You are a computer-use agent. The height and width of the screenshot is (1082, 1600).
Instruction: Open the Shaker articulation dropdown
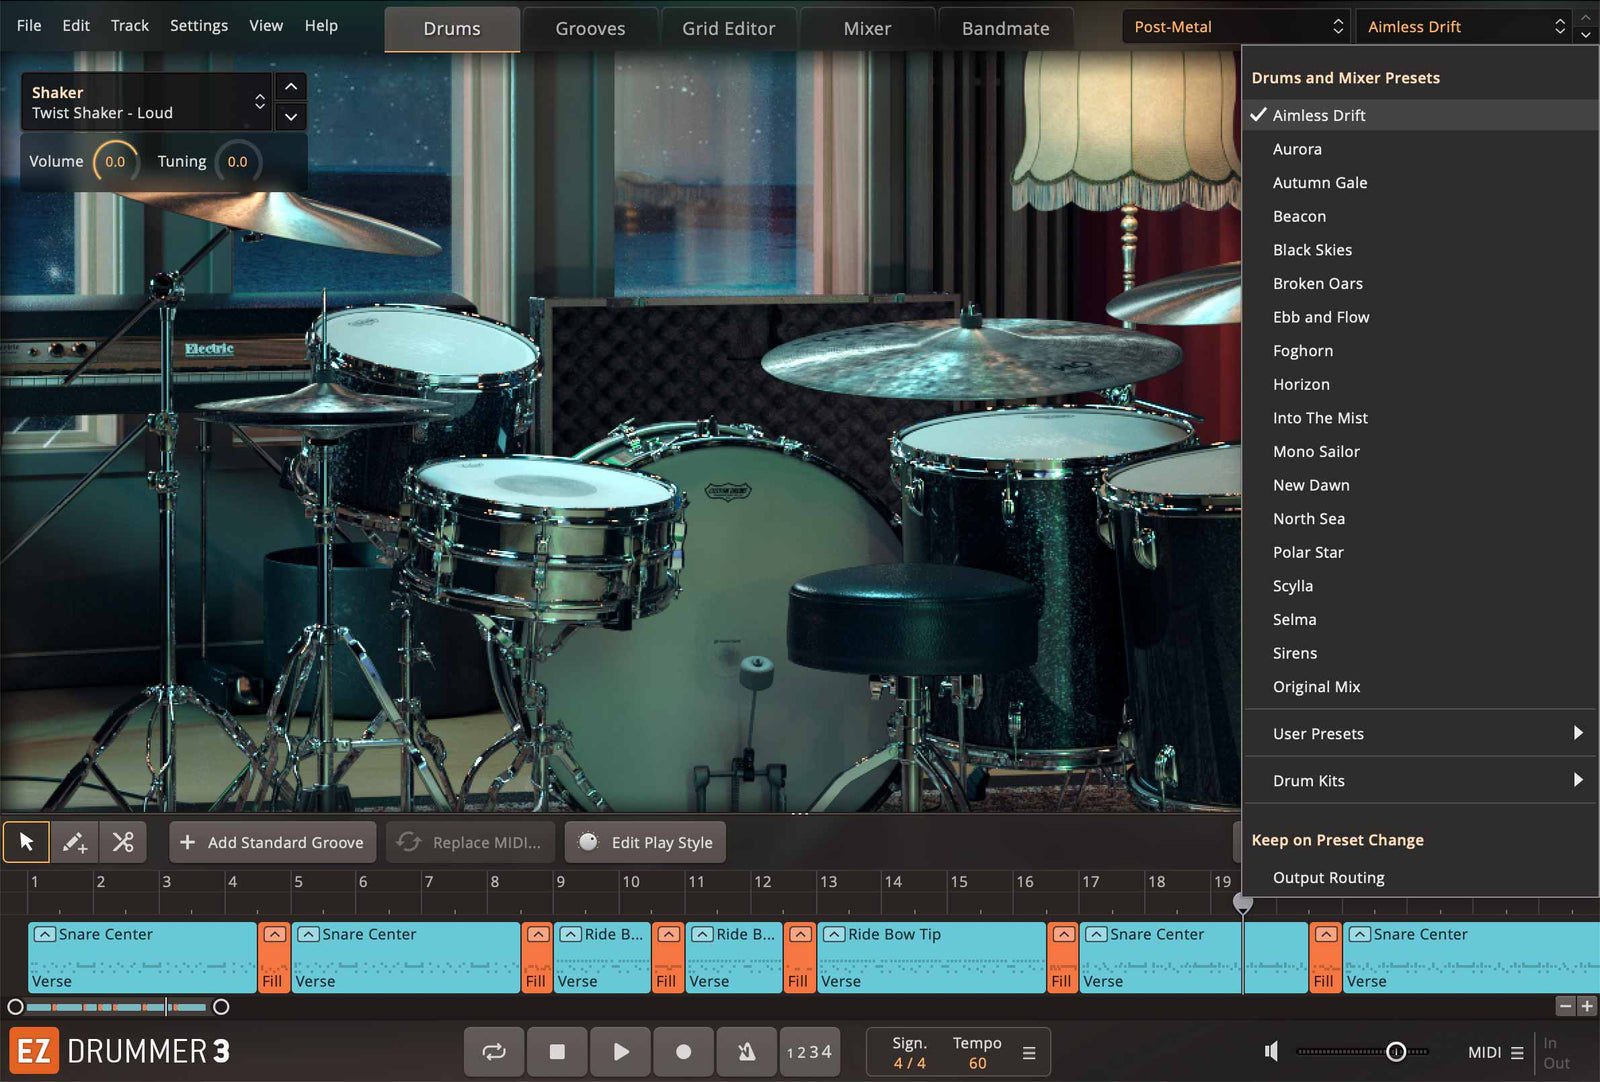(x=147, y=102)
